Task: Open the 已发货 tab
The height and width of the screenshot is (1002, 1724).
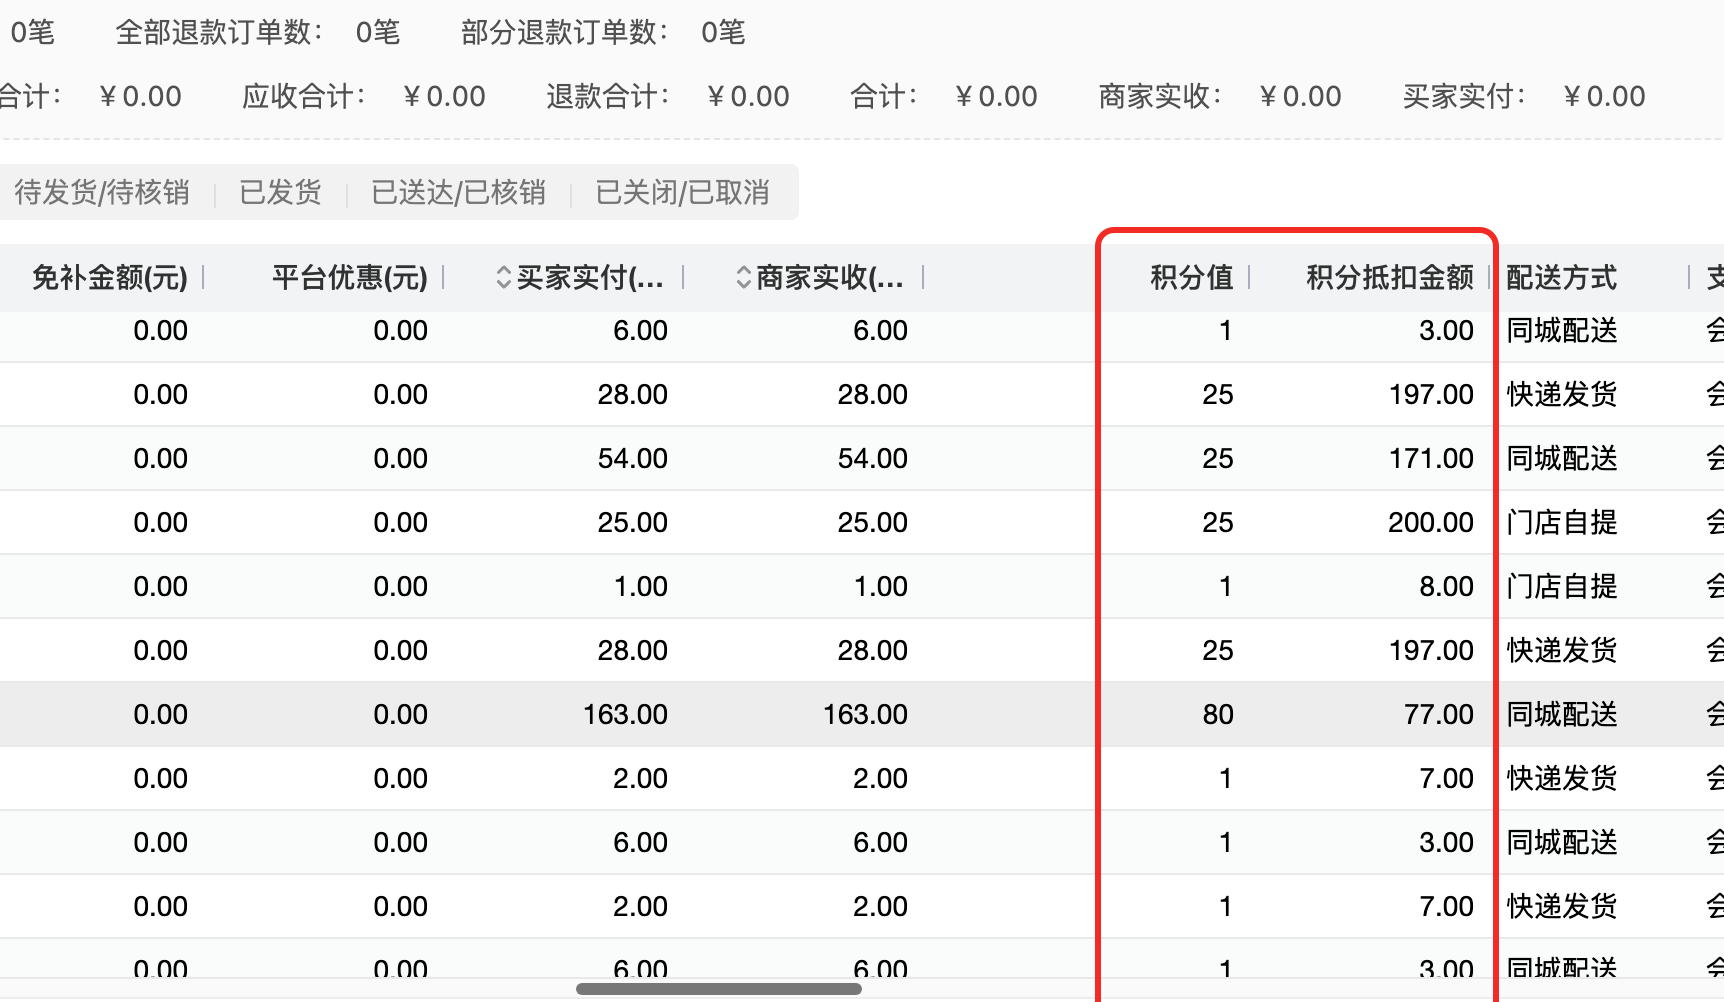Action: [280, 192]
